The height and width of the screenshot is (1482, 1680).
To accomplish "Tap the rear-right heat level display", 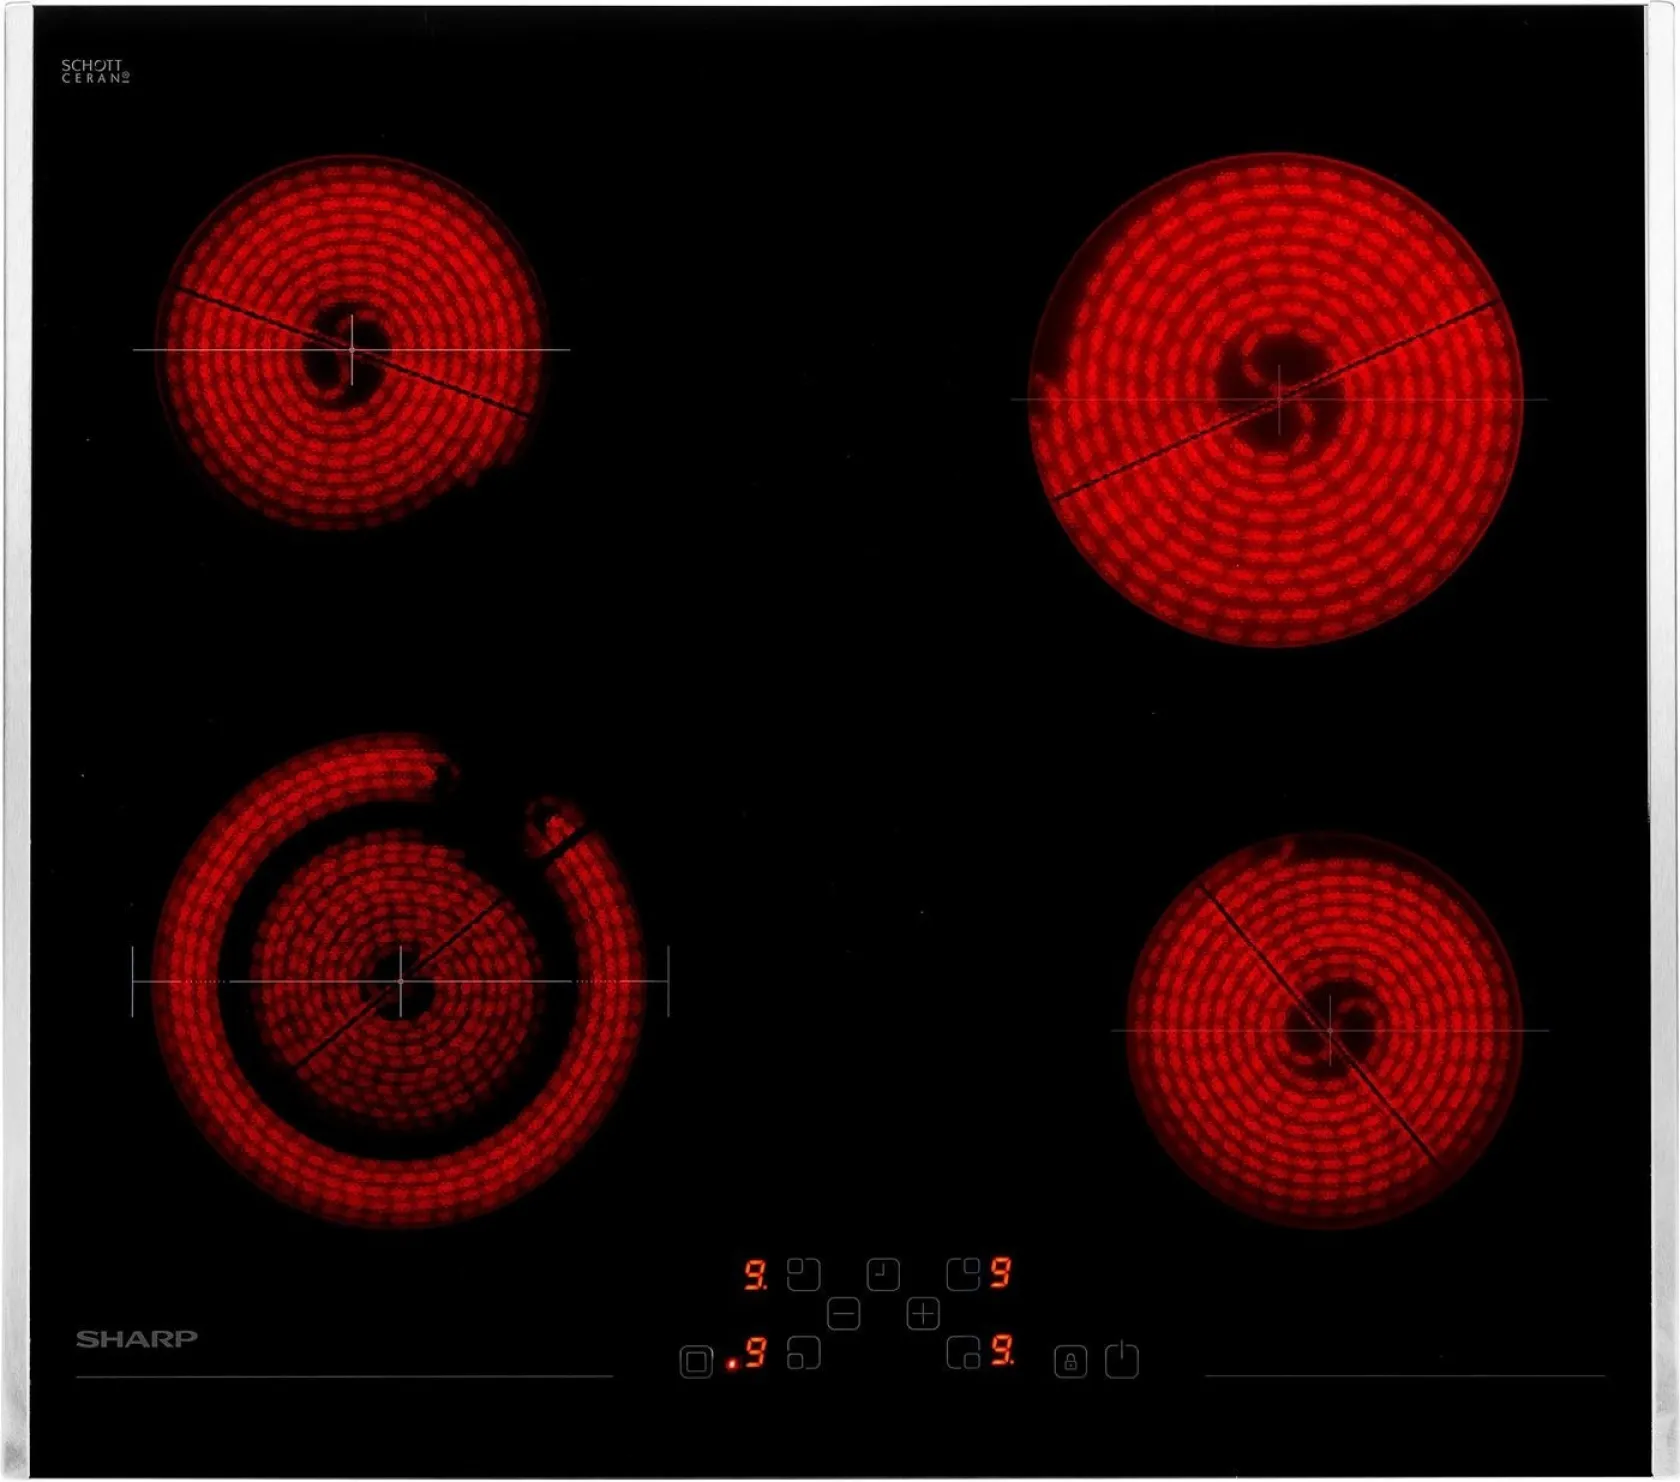I will click(1000, 1273).
